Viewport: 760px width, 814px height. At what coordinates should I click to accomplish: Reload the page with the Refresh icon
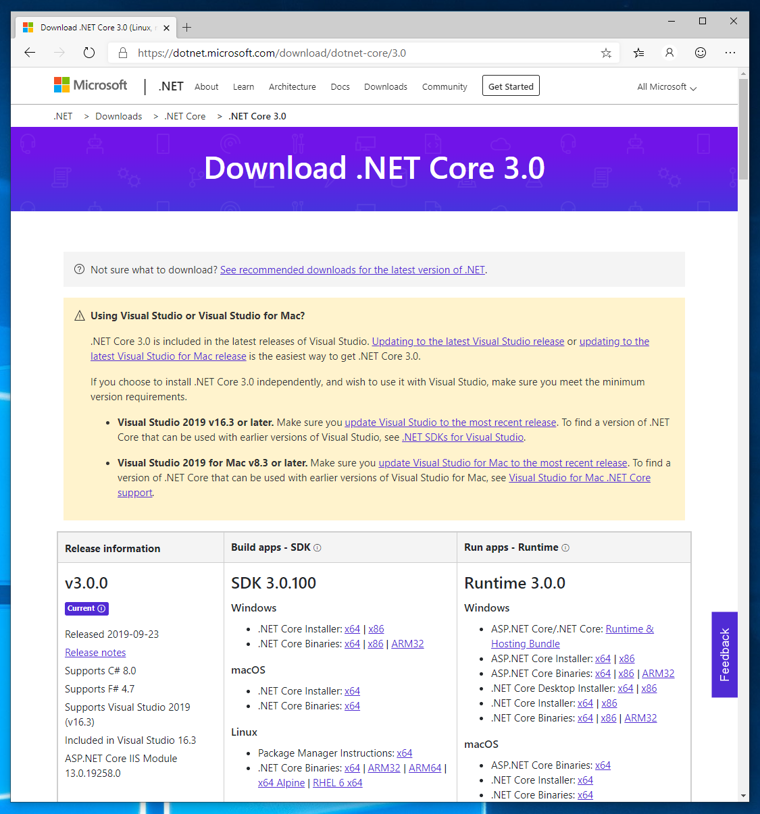click(x=89, y=52)
